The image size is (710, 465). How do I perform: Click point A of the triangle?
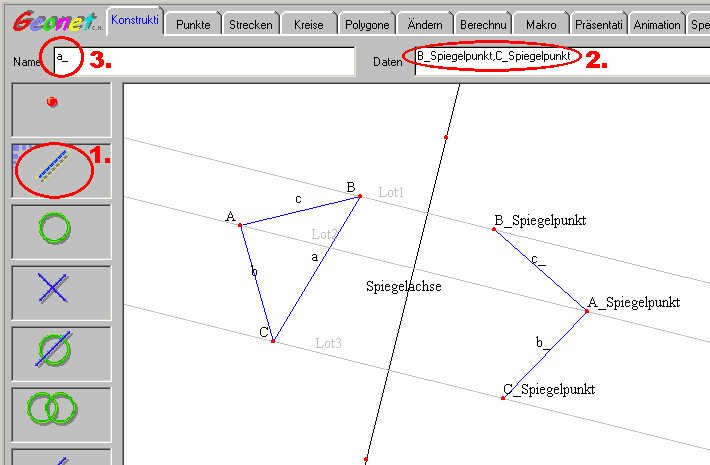[240, 225]
